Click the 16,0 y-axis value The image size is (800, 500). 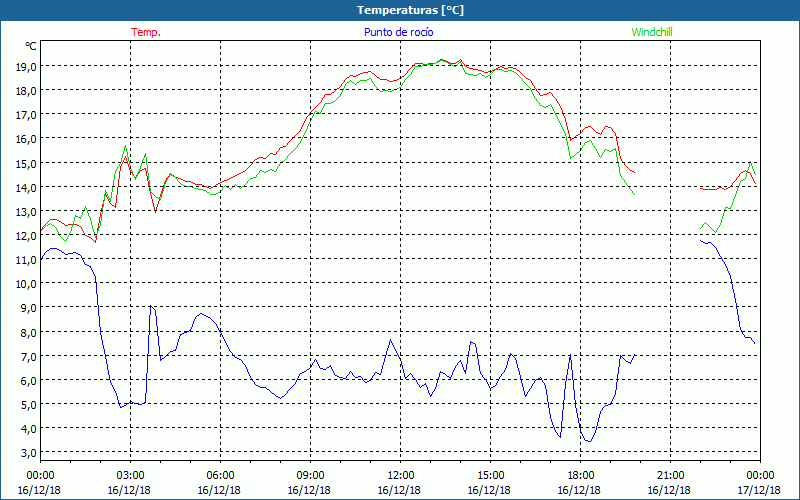pyautogui.click(x=26, y=139)
